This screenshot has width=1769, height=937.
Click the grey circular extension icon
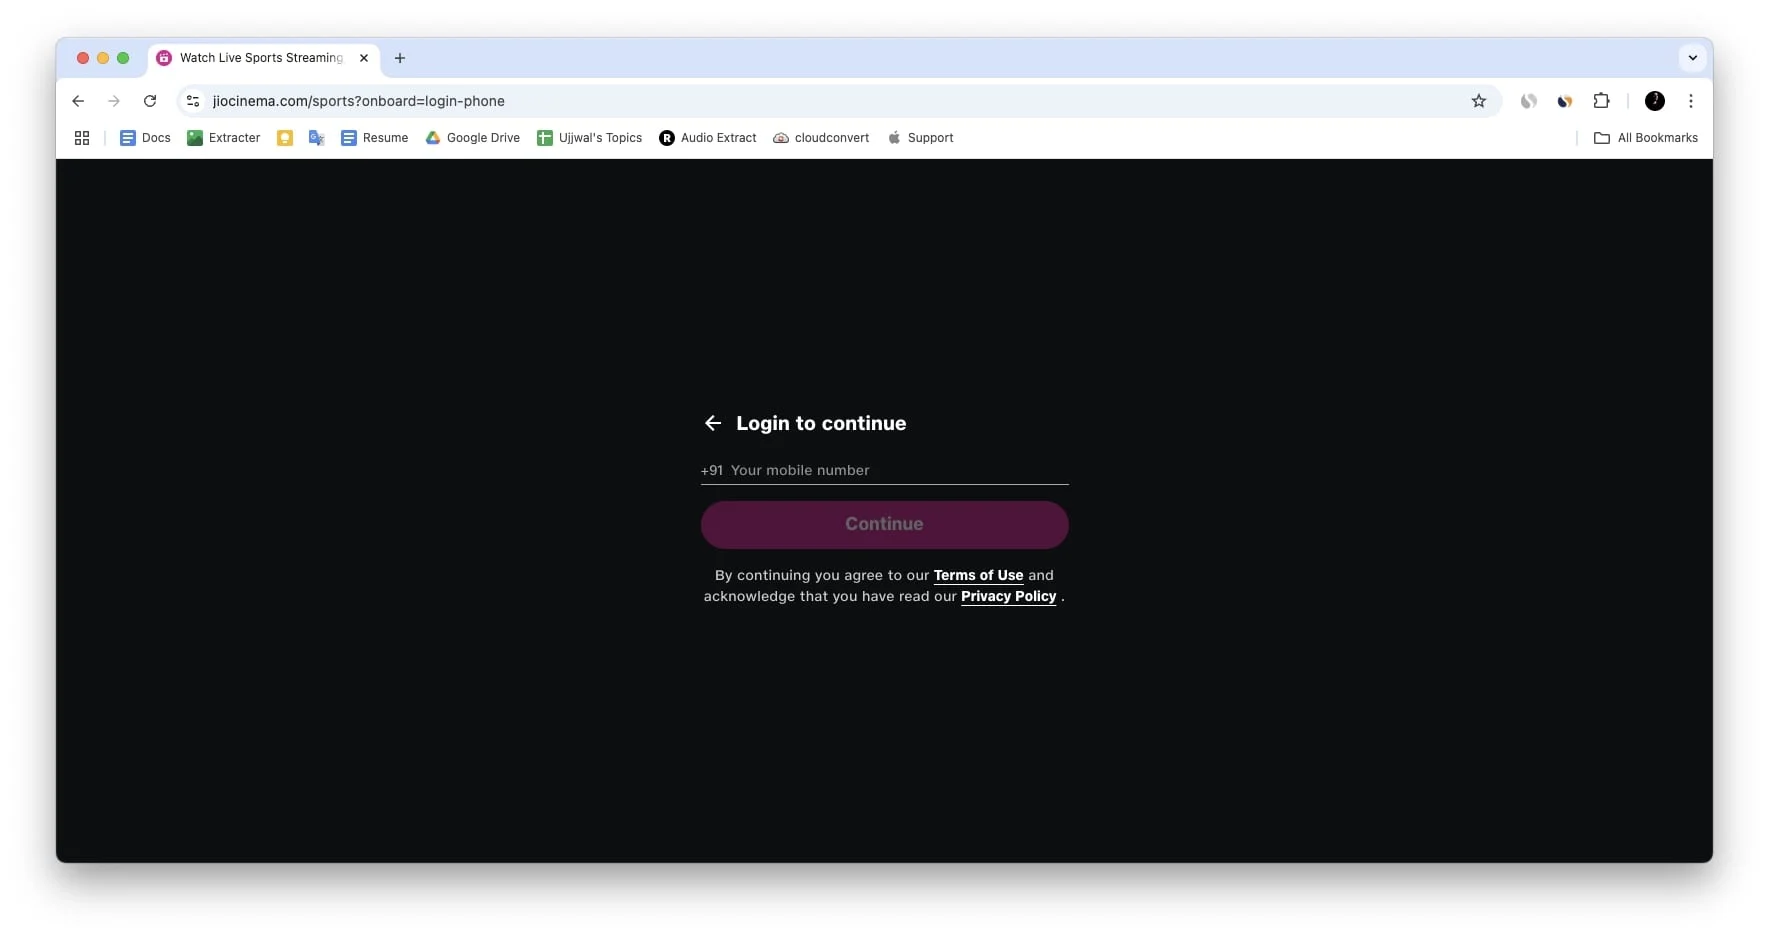(x=1528, y=101)
